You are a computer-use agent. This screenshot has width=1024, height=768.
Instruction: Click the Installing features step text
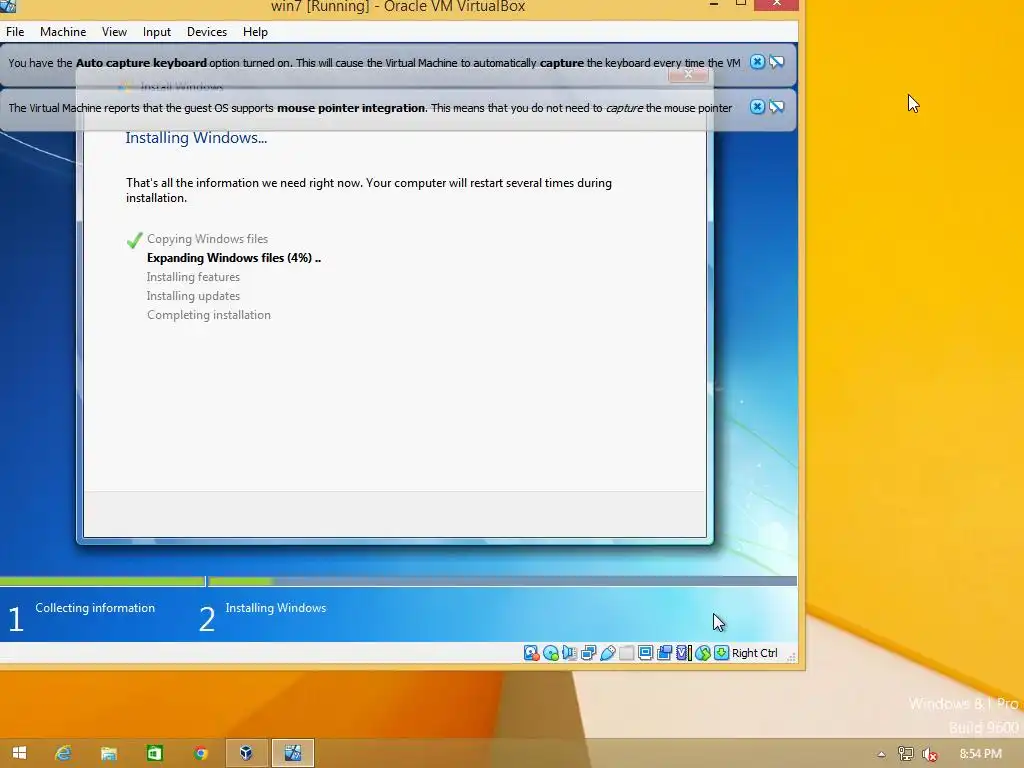click(193, 277)
